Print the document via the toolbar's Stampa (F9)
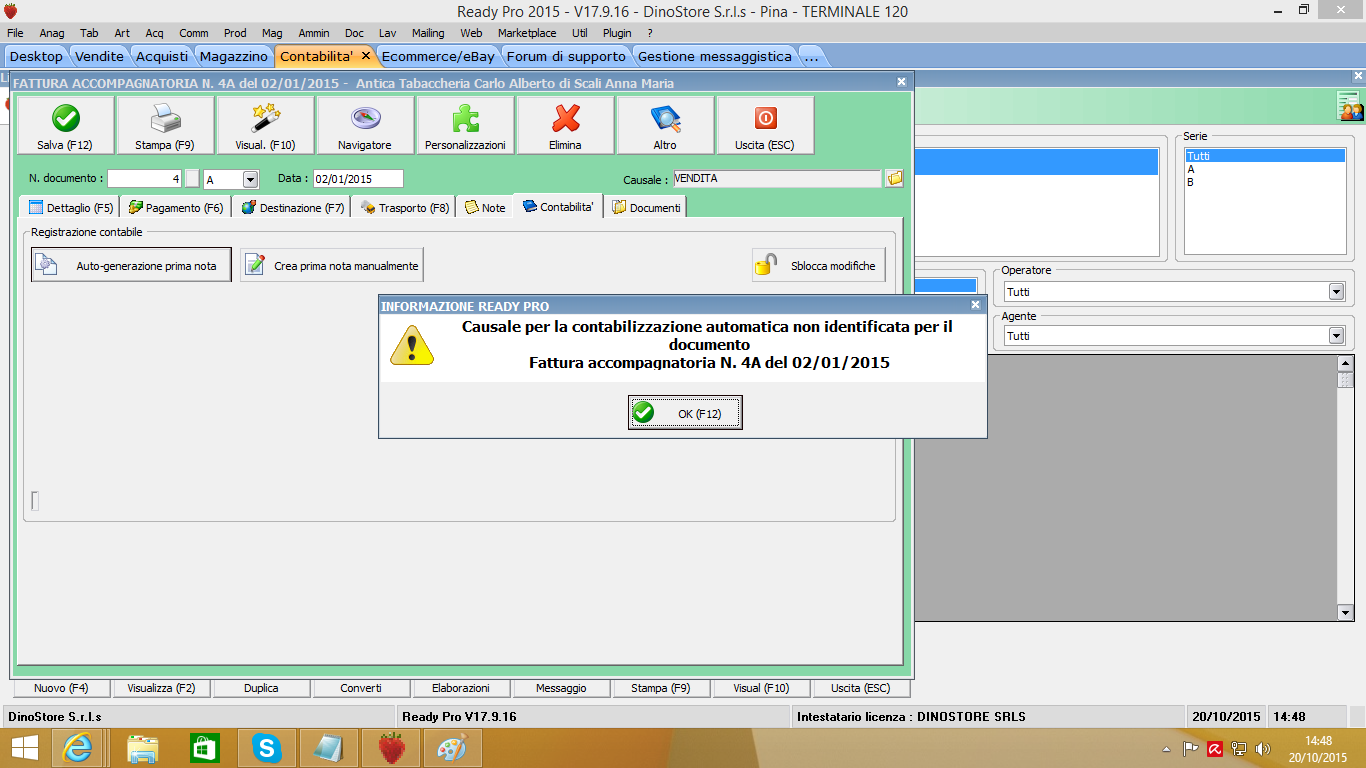The width and height of the screenshot is (1366, 768). [x=165, y=125]
